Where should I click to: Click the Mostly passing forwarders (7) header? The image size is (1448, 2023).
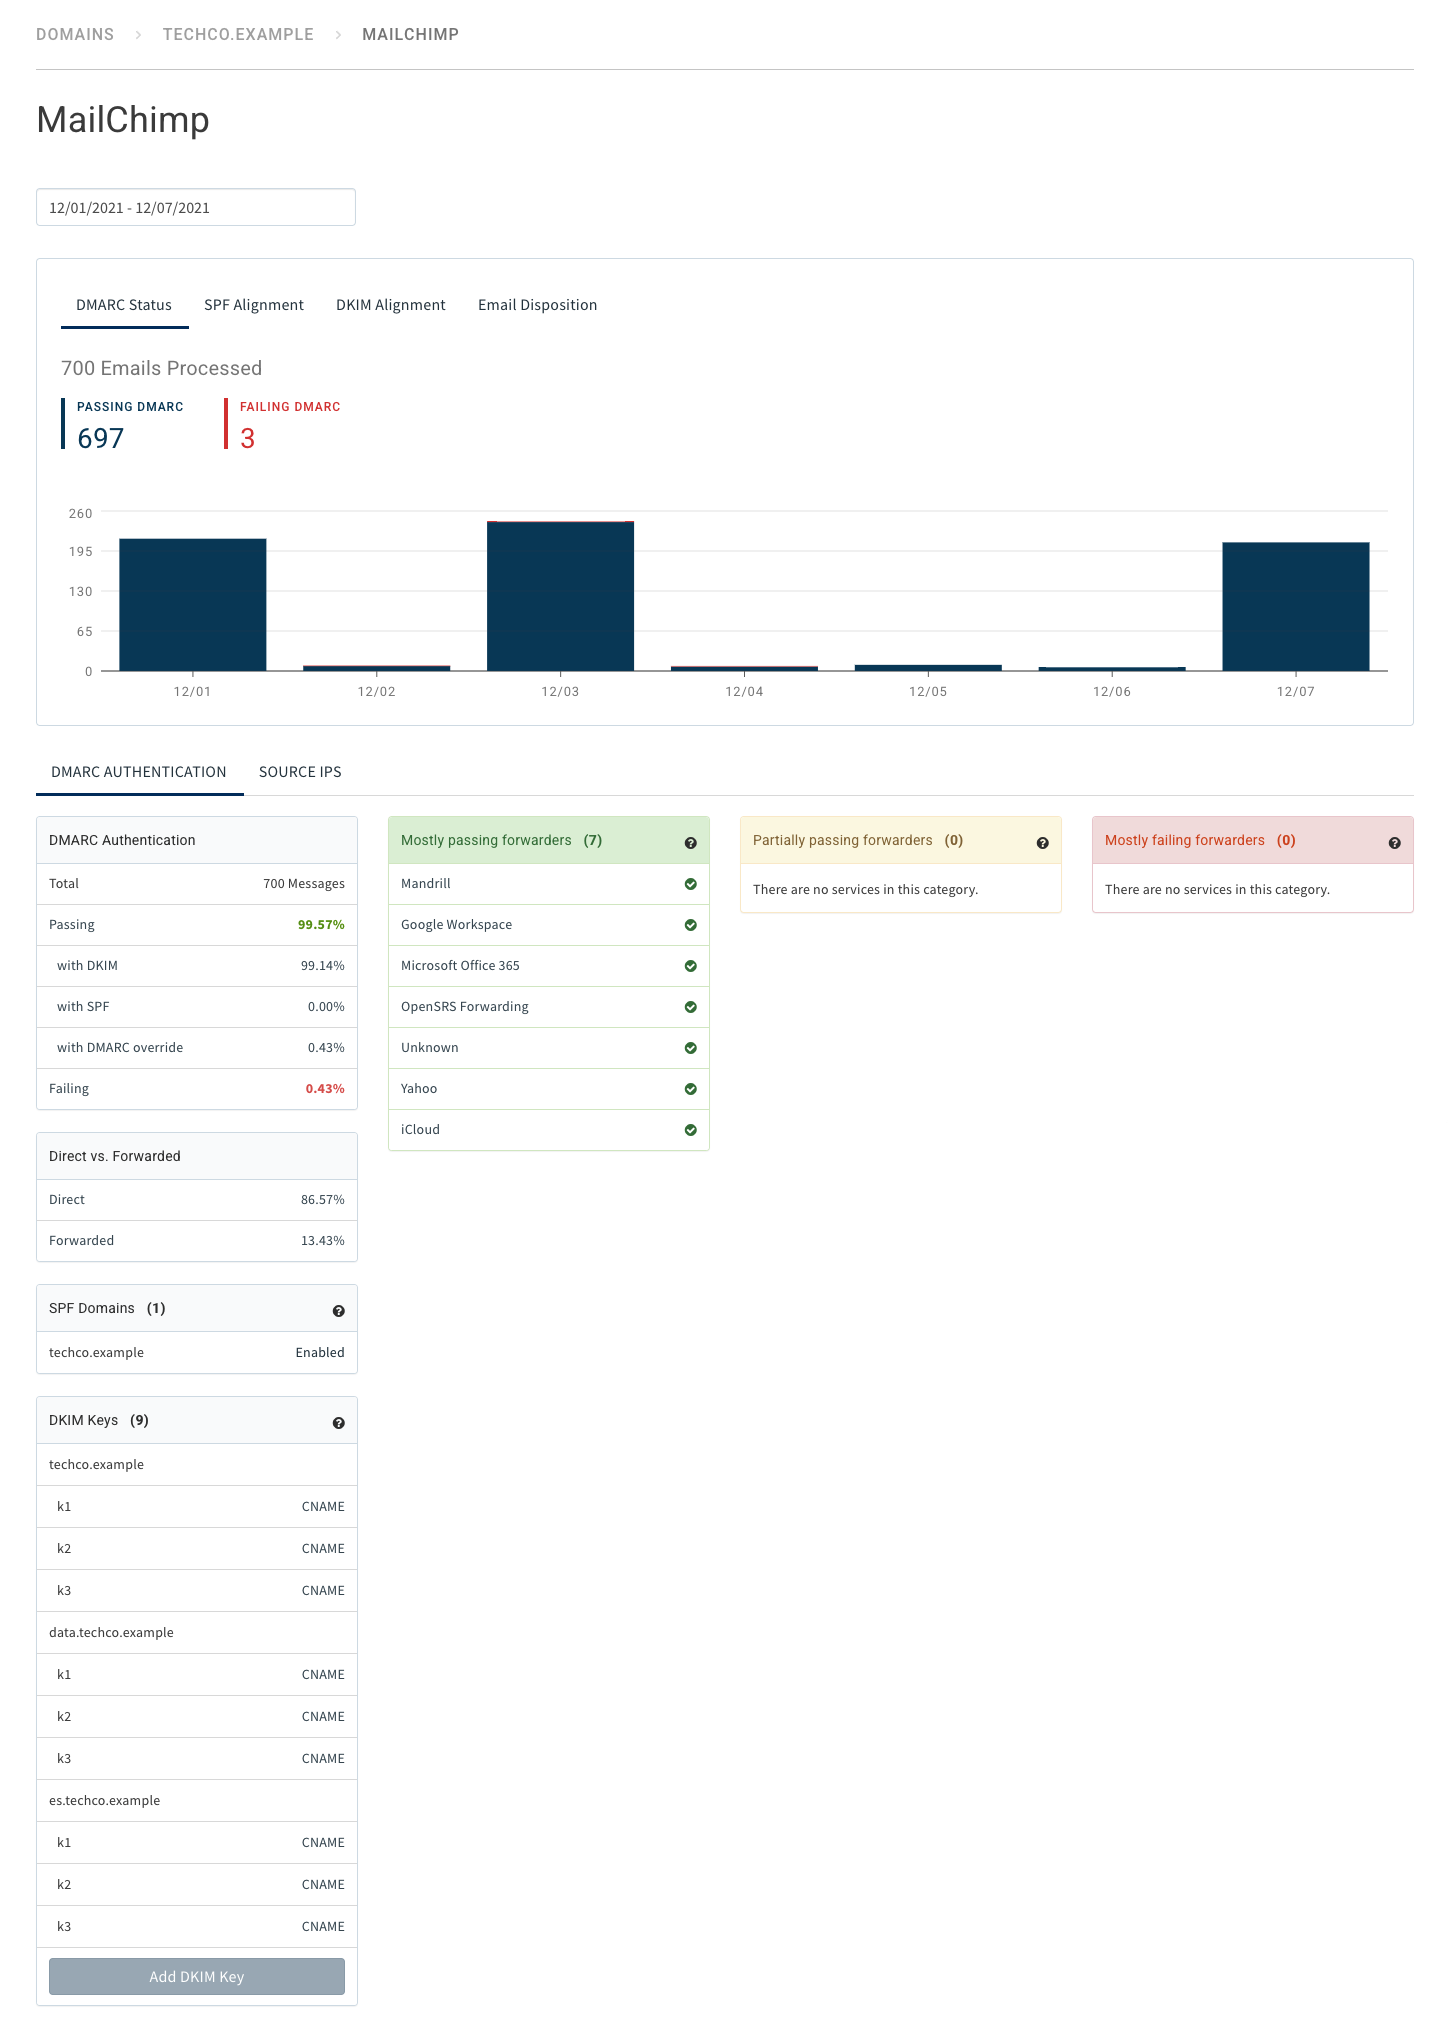(549, 841)
